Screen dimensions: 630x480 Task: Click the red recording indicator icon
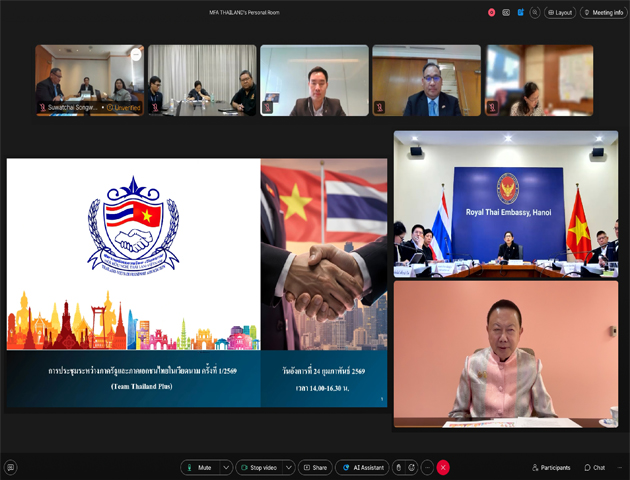(491, 12)
